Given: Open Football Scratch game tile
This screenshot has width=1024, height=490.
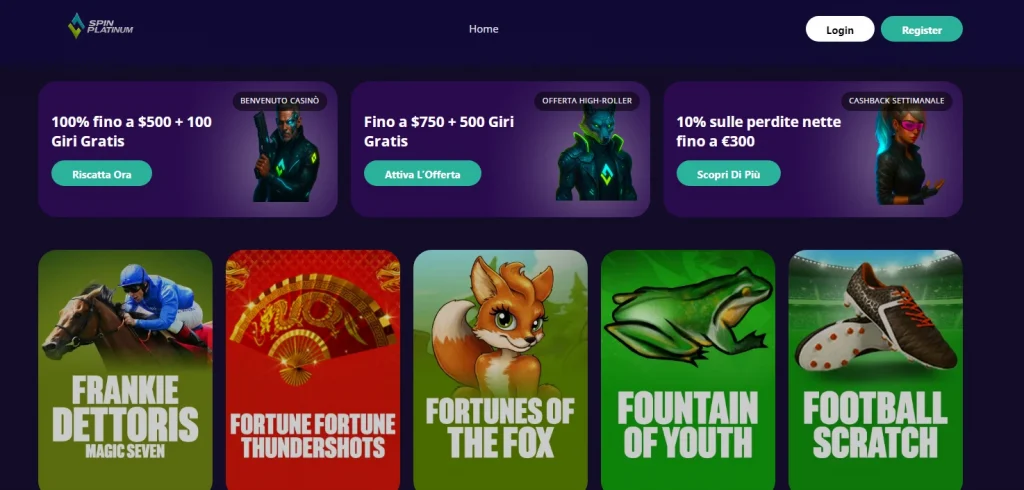Looking at the screenshot, I should pyautogui.click(x=875, y=370).
